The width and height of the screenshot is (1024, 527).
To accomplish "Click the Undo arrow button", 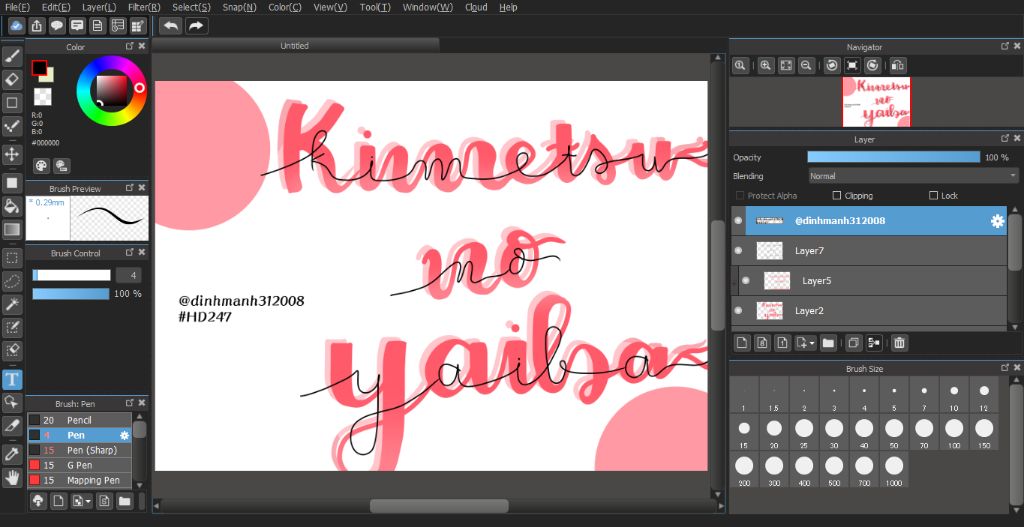I will coord(171,26).
